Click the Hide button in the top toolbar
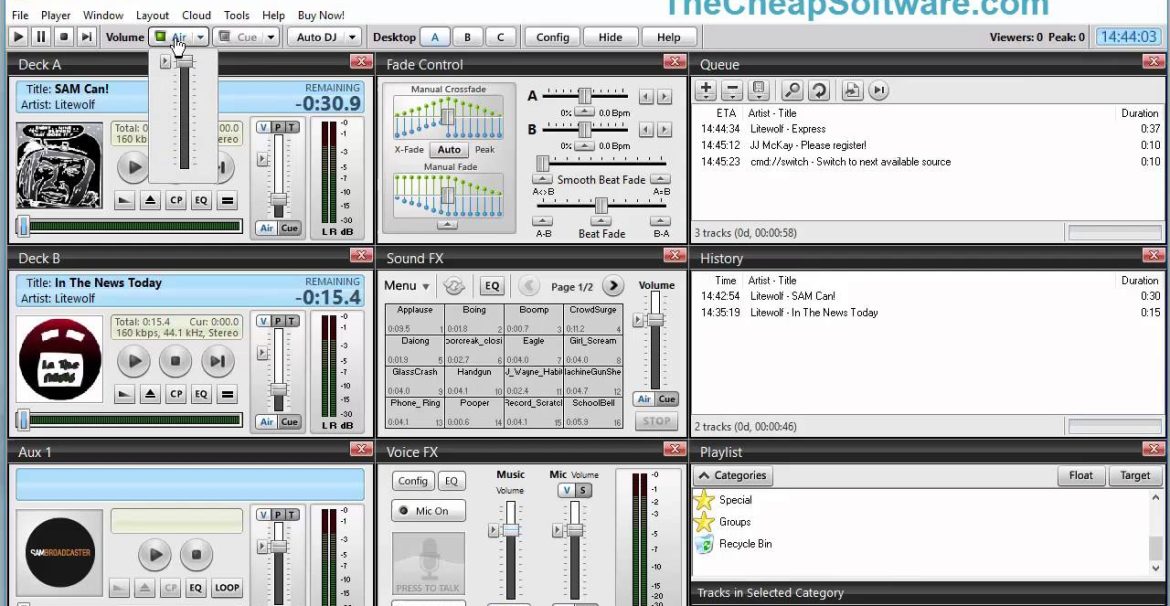The image size is (1170, 606). click(x=610, y=37)
